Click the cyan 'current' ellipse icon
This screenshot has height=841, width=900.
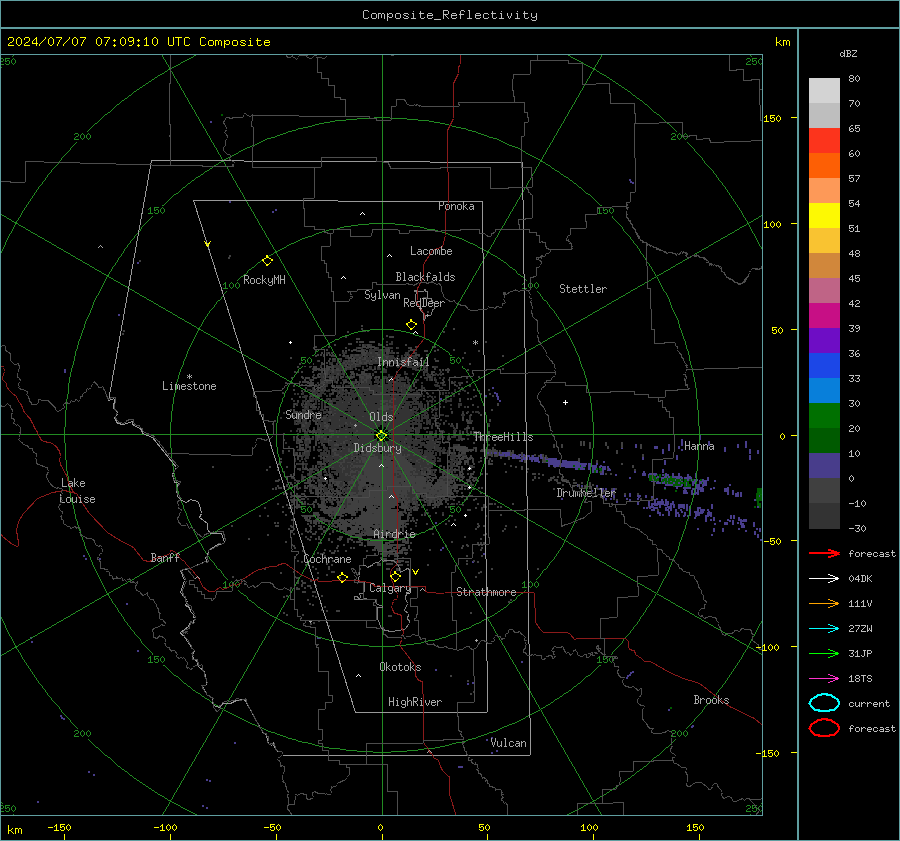pyautogui.click(x=824, y=703)
